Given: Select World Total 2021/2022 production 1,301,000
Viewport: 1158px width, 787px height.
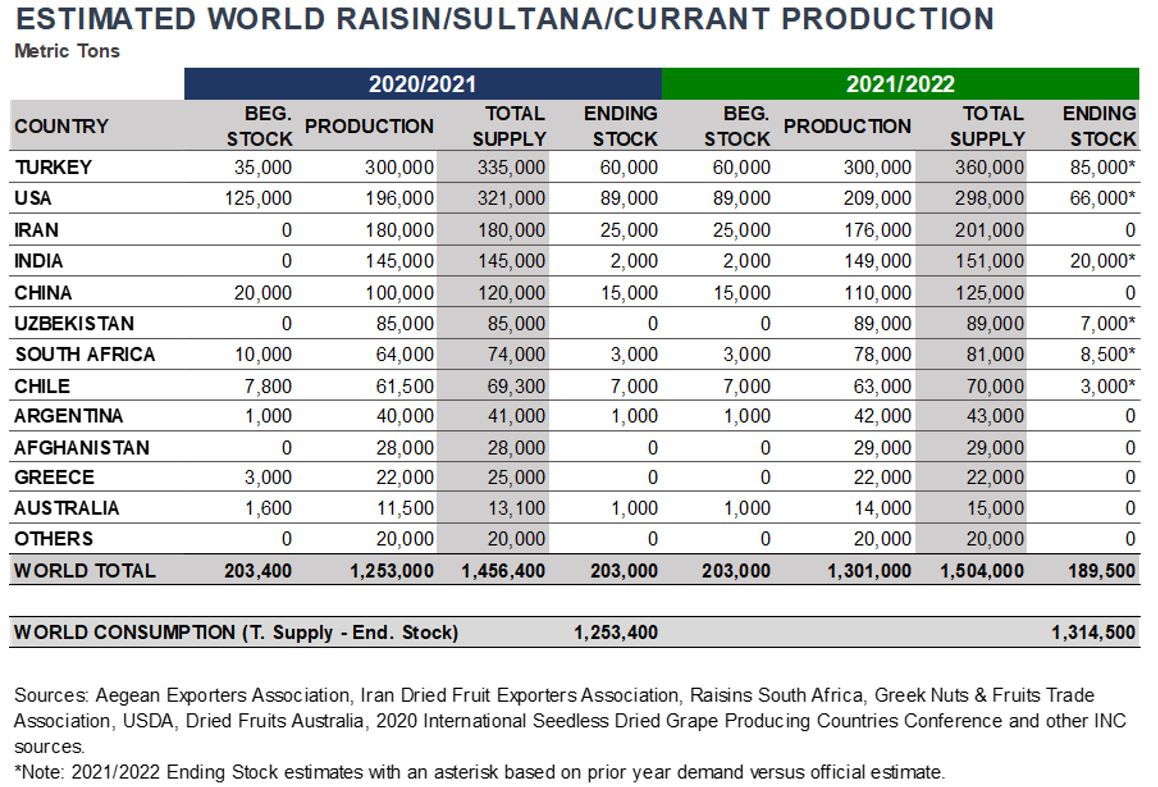Looking at the screenshot, I should click(869, 571).
